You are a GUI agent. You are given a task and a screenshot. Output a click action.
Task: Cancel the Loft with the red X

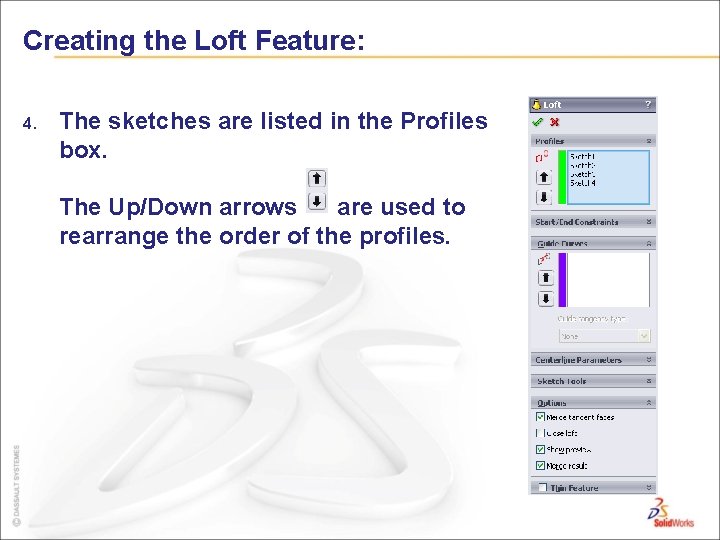point(555,122)
